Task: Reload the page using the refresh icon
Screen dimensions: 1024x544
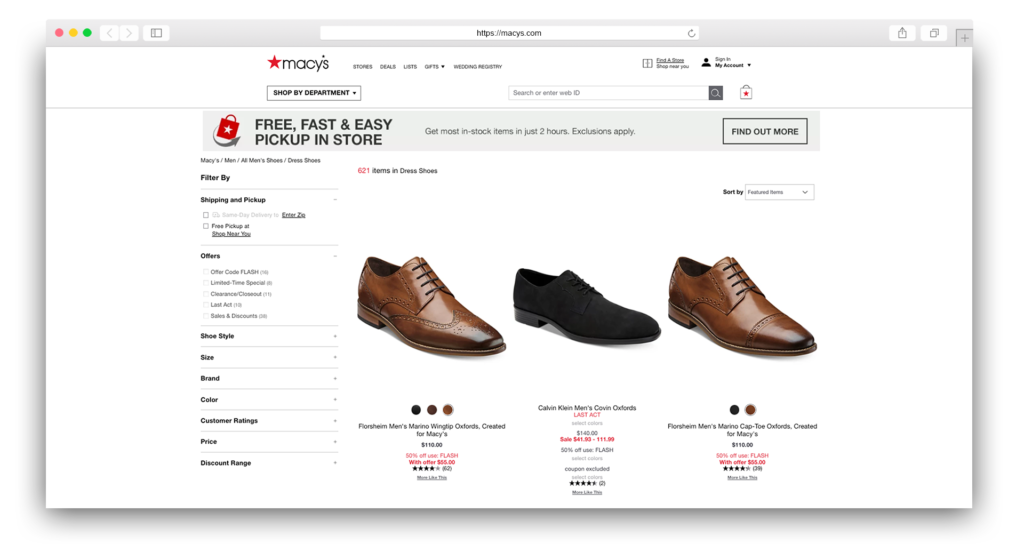Action: tap(691, 33)
